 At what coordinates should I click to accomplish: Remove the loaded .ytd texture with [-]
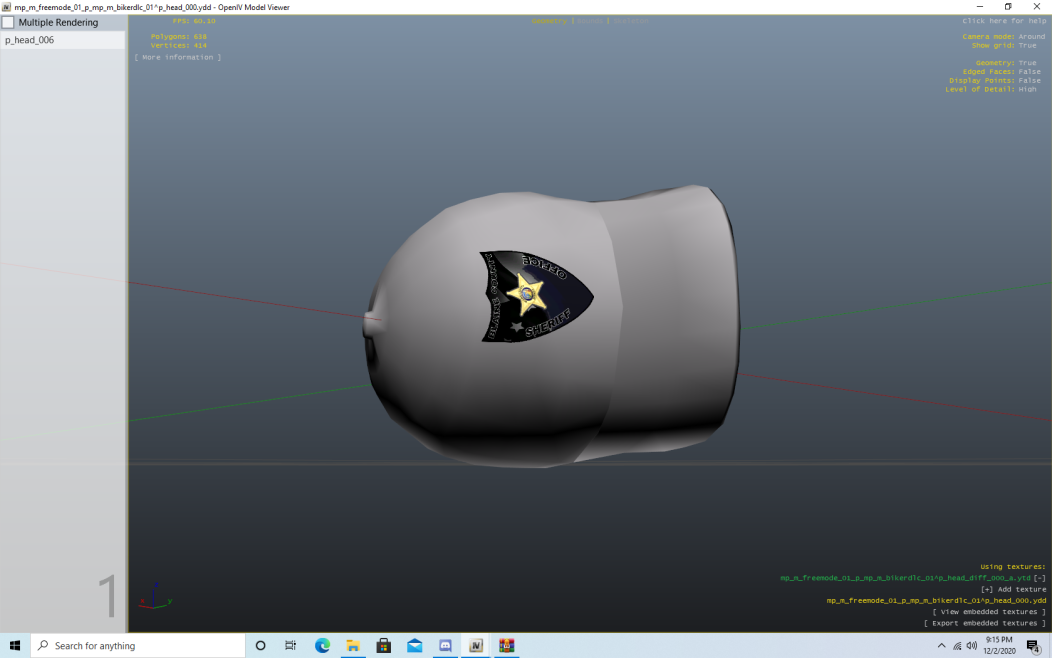pos(1039,578)
